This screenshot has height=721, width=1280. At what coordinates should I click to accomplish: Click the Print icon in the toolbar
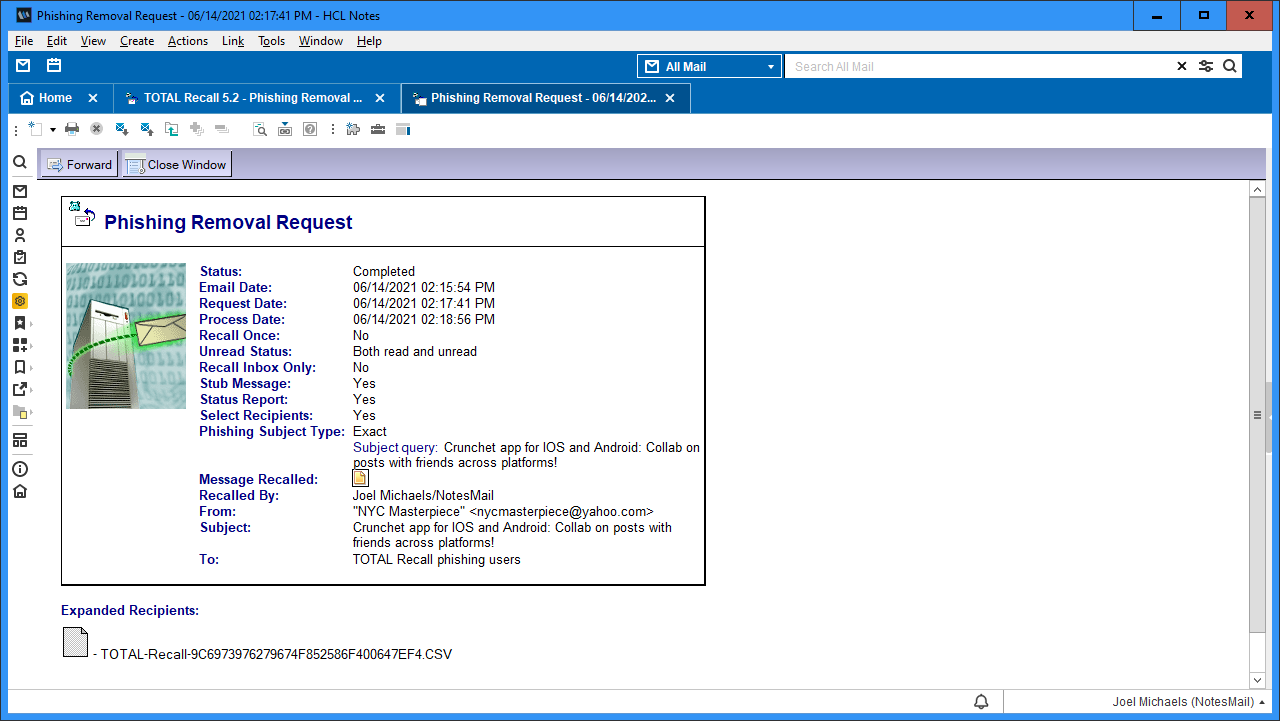point(72,129)
